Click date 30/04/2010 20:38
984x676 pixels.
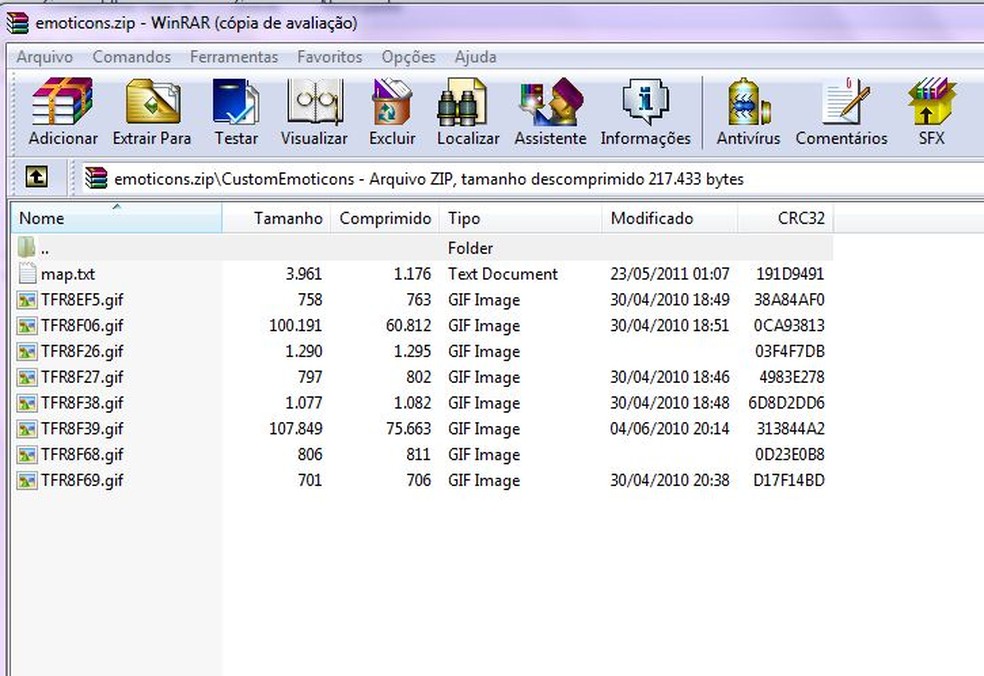[670, 480]
